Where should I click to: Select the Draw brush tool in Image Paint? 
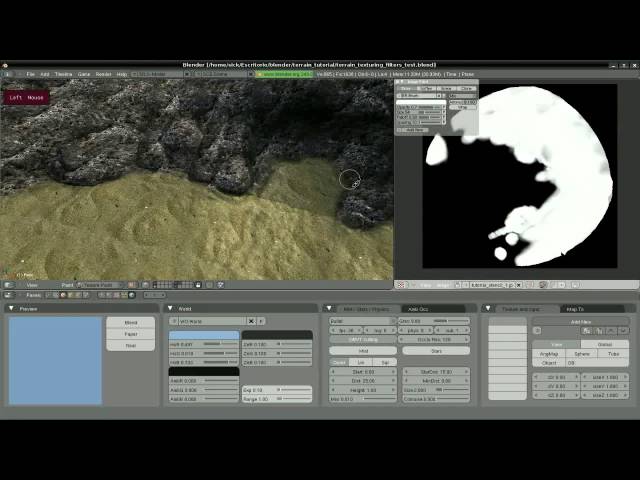pos(406,89)
